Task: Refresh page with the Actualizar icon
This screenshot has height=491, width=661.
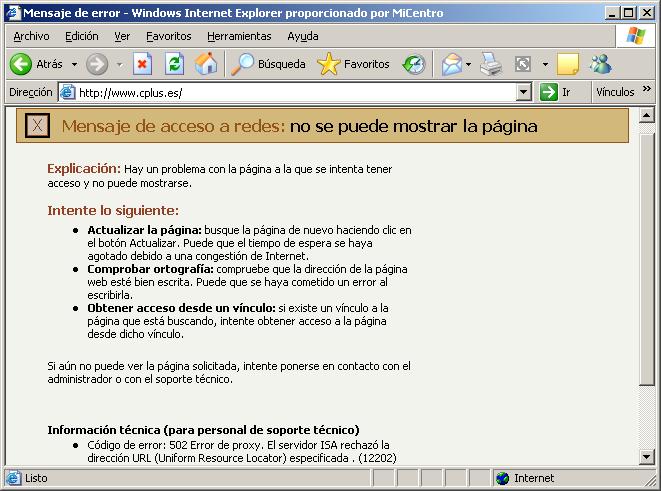Action: (174, 64)
